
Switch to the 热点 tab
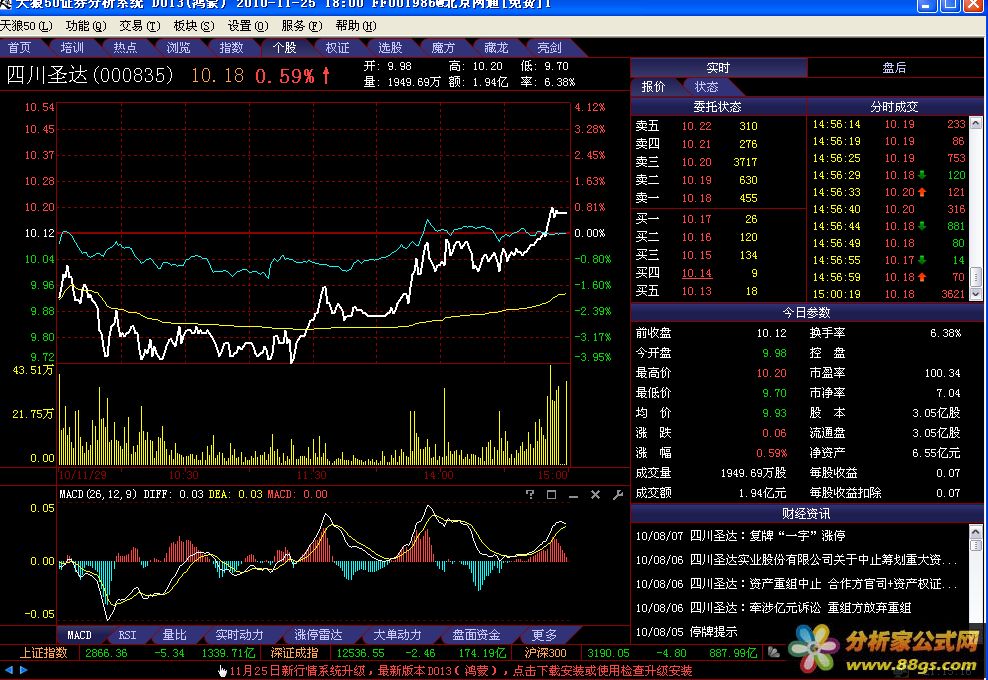125,48
